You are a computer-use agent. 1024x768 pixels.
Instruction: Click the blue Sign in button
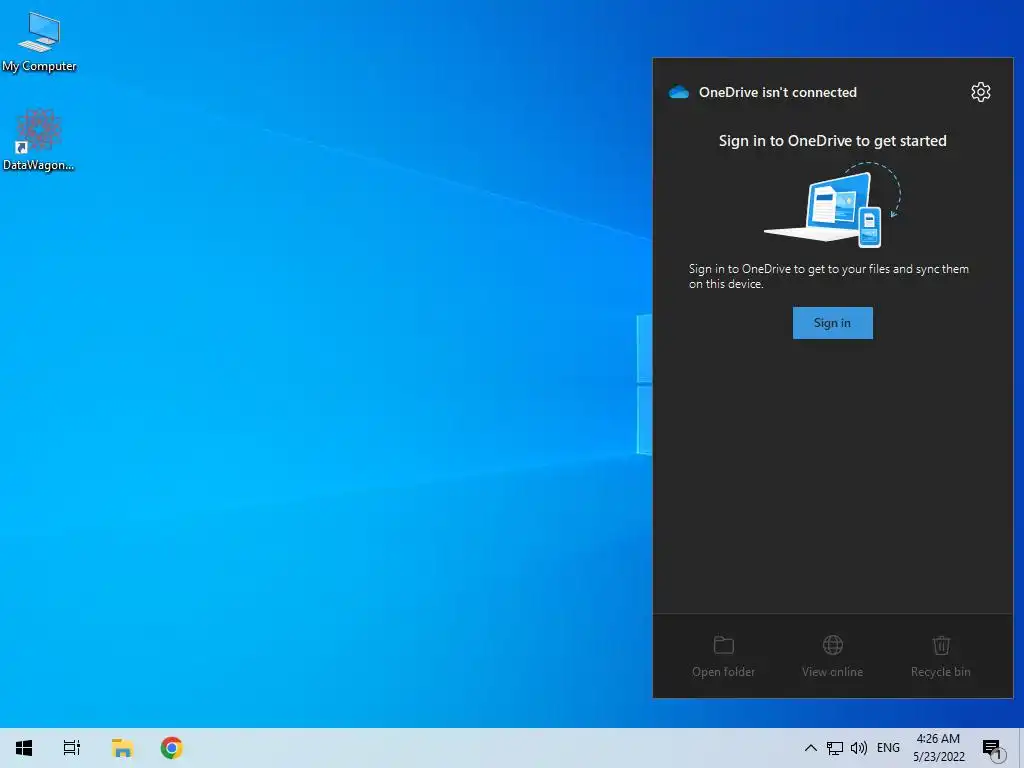(x=833, y=323)
